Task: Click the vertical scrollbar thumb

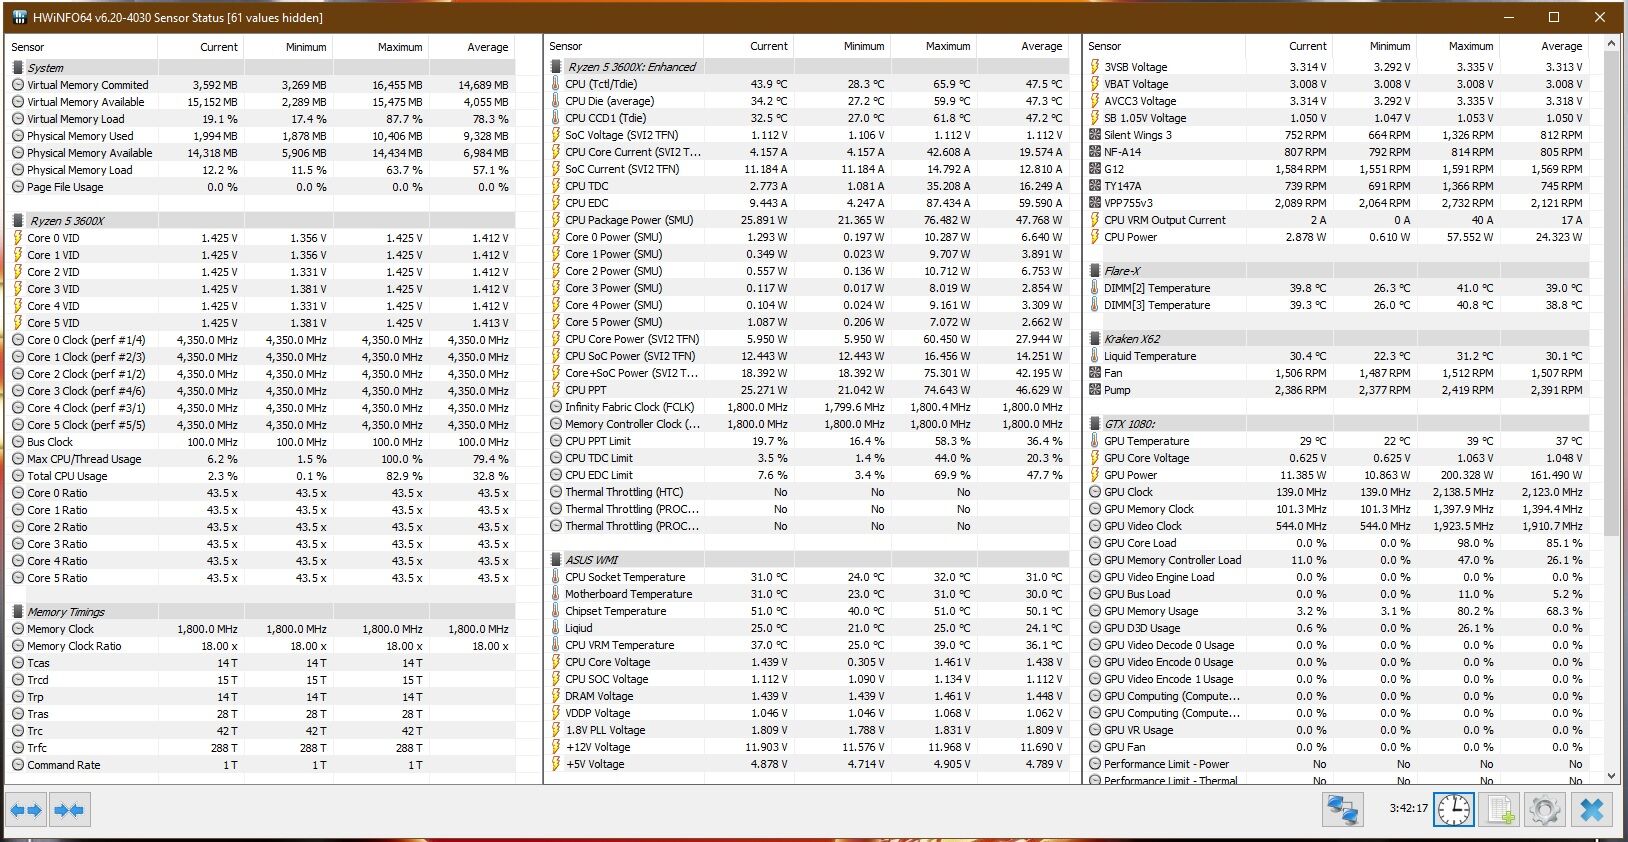Action: [x=1611, y=293]
